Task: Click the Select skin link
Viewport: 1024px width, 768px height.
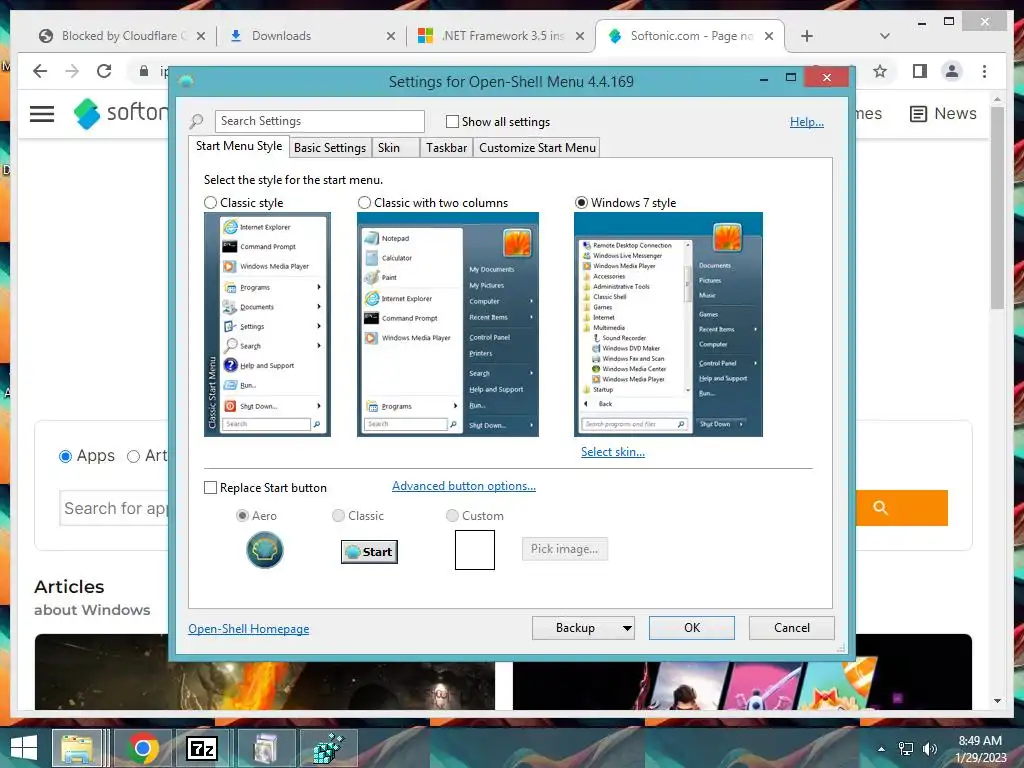Action: [613, 452]
